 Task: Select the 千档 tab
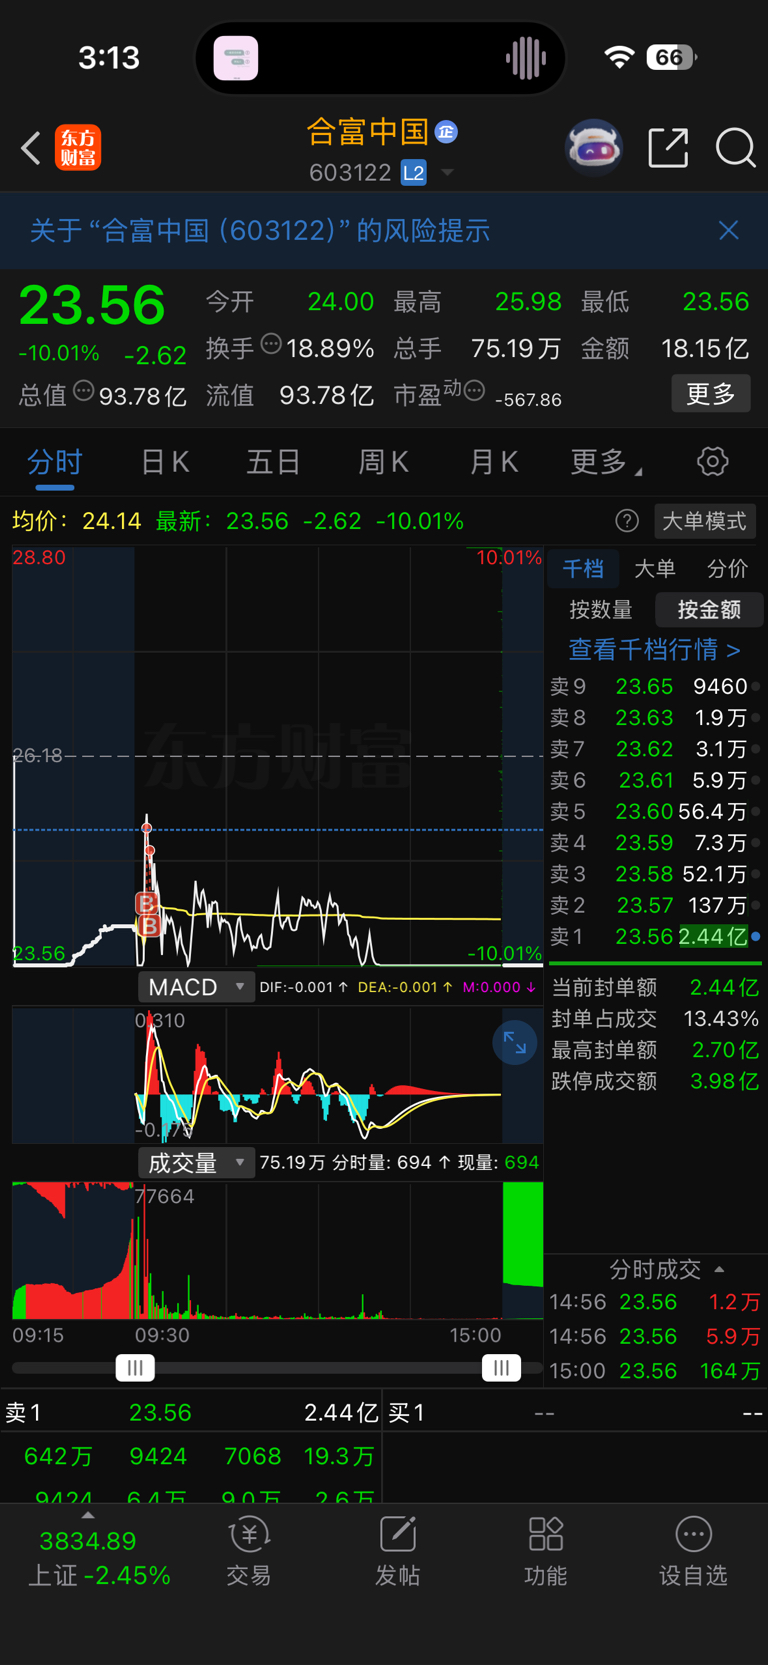pos(583,569)
